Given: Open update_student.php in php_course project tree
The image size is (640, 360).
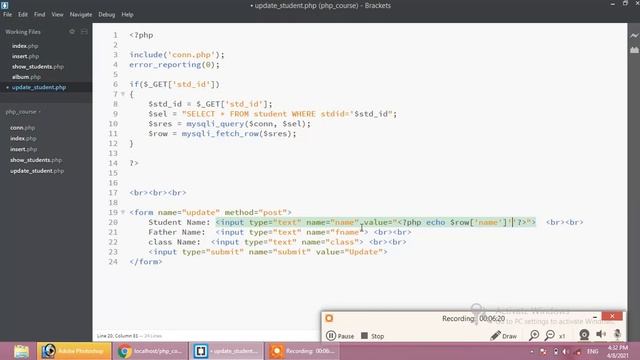Looking at the screenshot, I should [37, 171].
